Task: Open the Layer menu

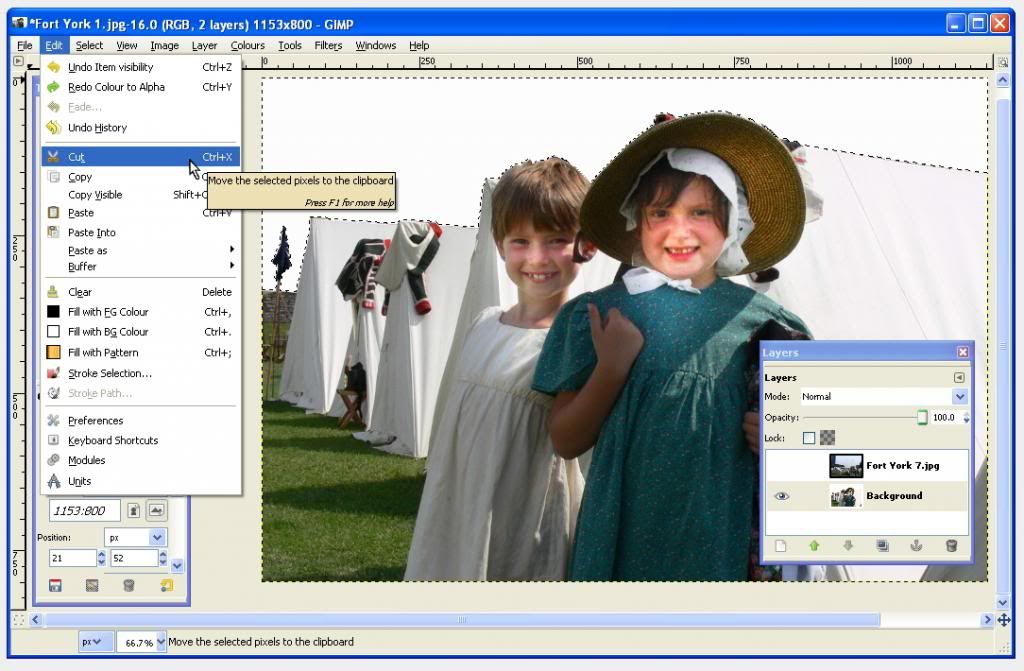Action: (204, 45)
